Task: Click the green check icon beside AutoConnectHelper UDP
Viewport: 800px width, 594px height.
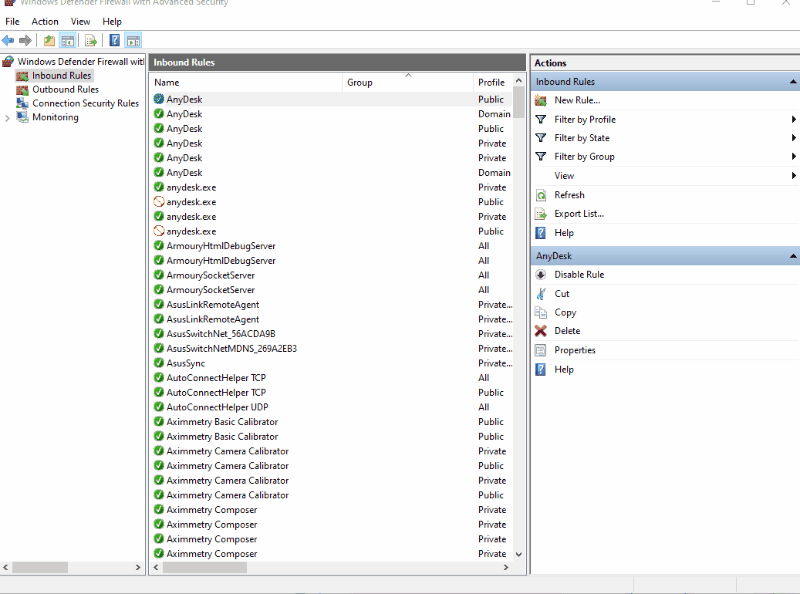Action: click(x=159, y=407)
